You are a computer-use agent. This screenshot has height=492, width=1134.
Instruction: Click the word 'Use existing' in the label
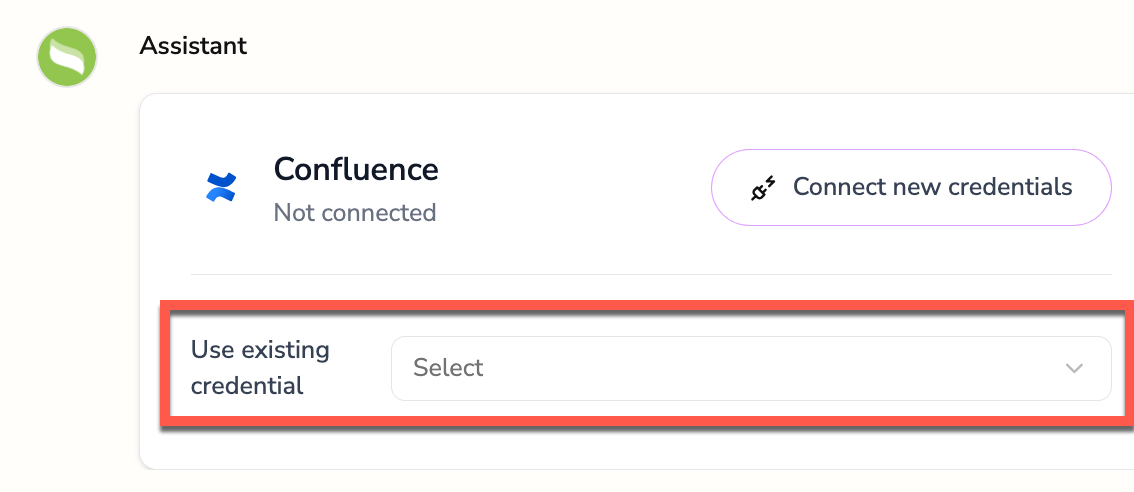pyautogui.click(x=260, y=350)
